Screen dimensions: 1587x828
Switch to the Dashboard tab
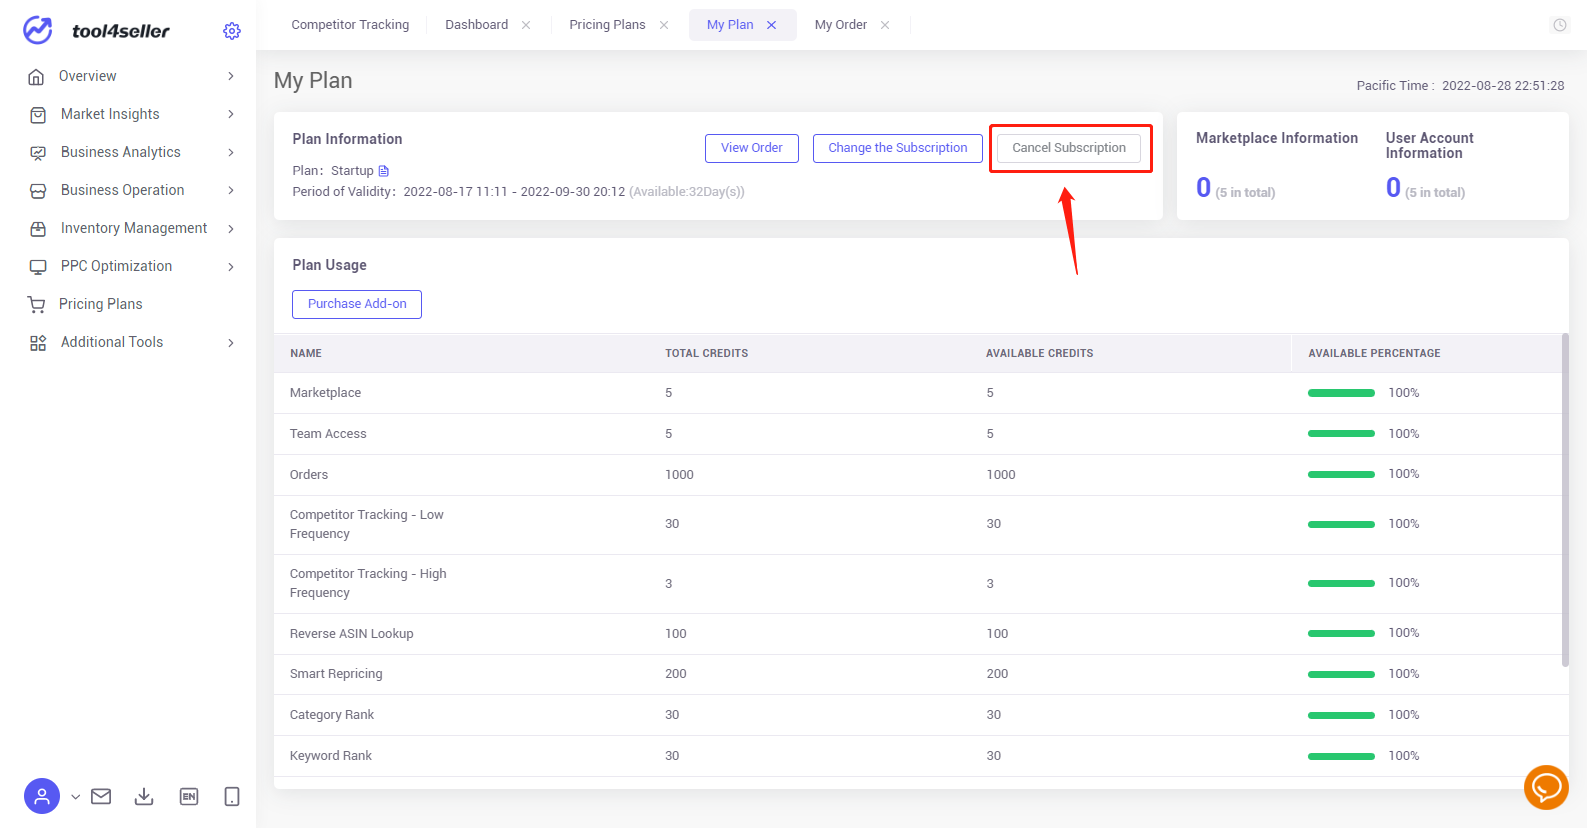point(476,25)
